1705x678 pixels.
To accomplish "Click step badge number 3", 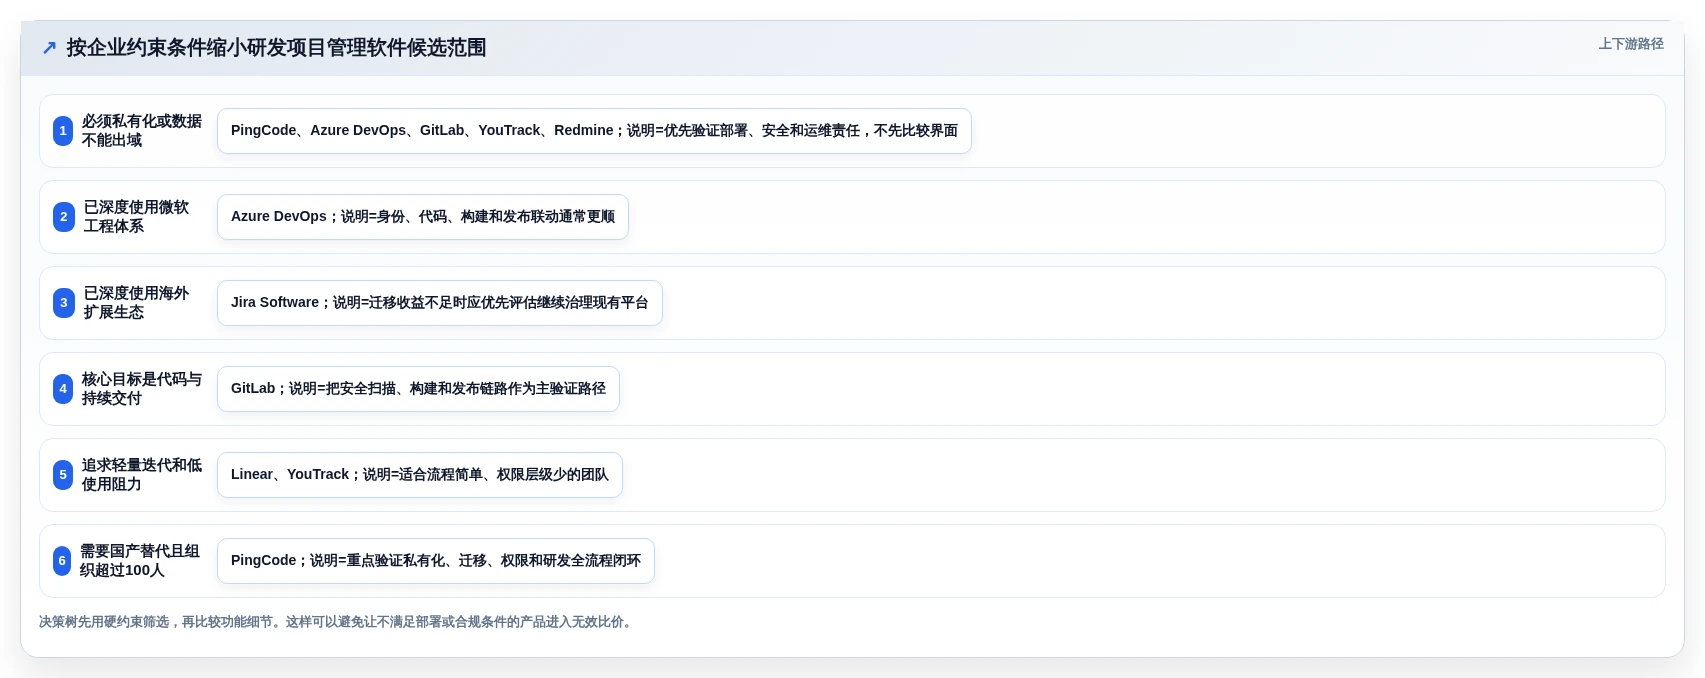I will coord(63,303).
